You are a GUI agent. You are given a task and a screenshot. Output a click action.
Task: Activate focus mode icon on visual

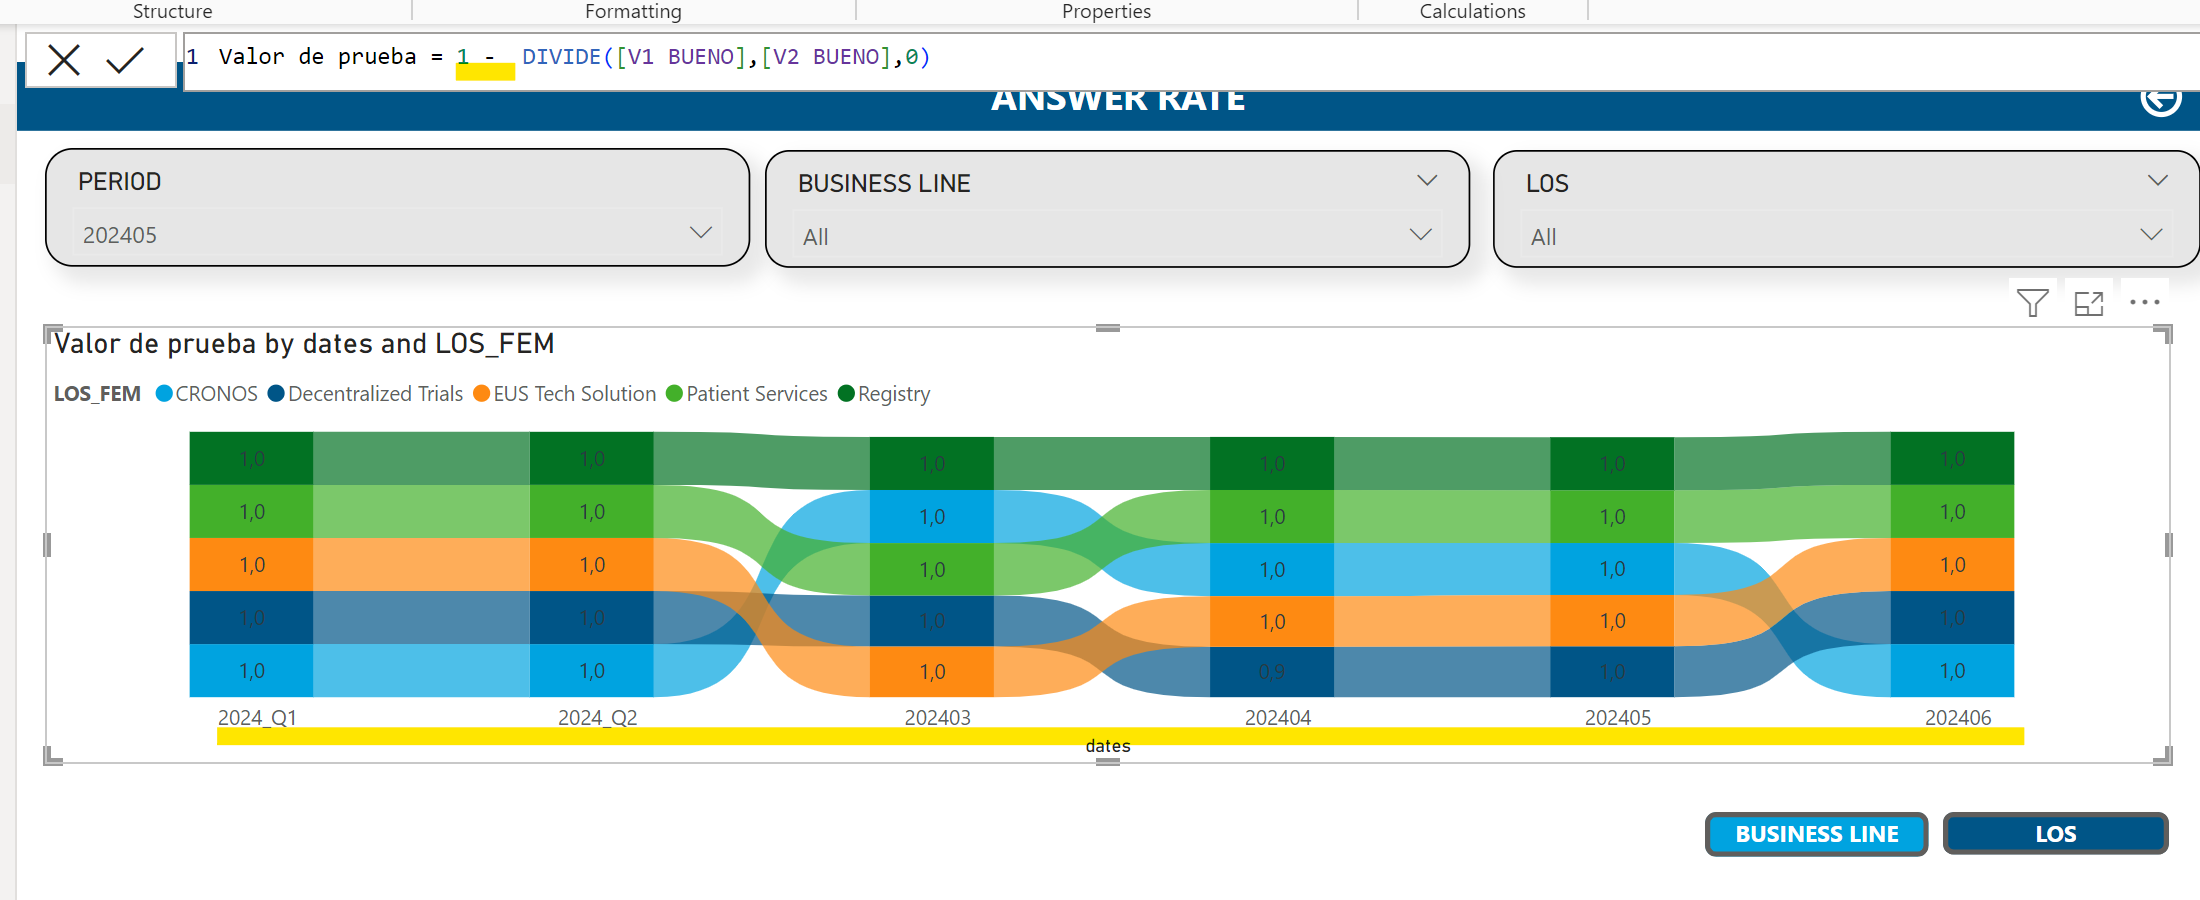(2089, 303)
